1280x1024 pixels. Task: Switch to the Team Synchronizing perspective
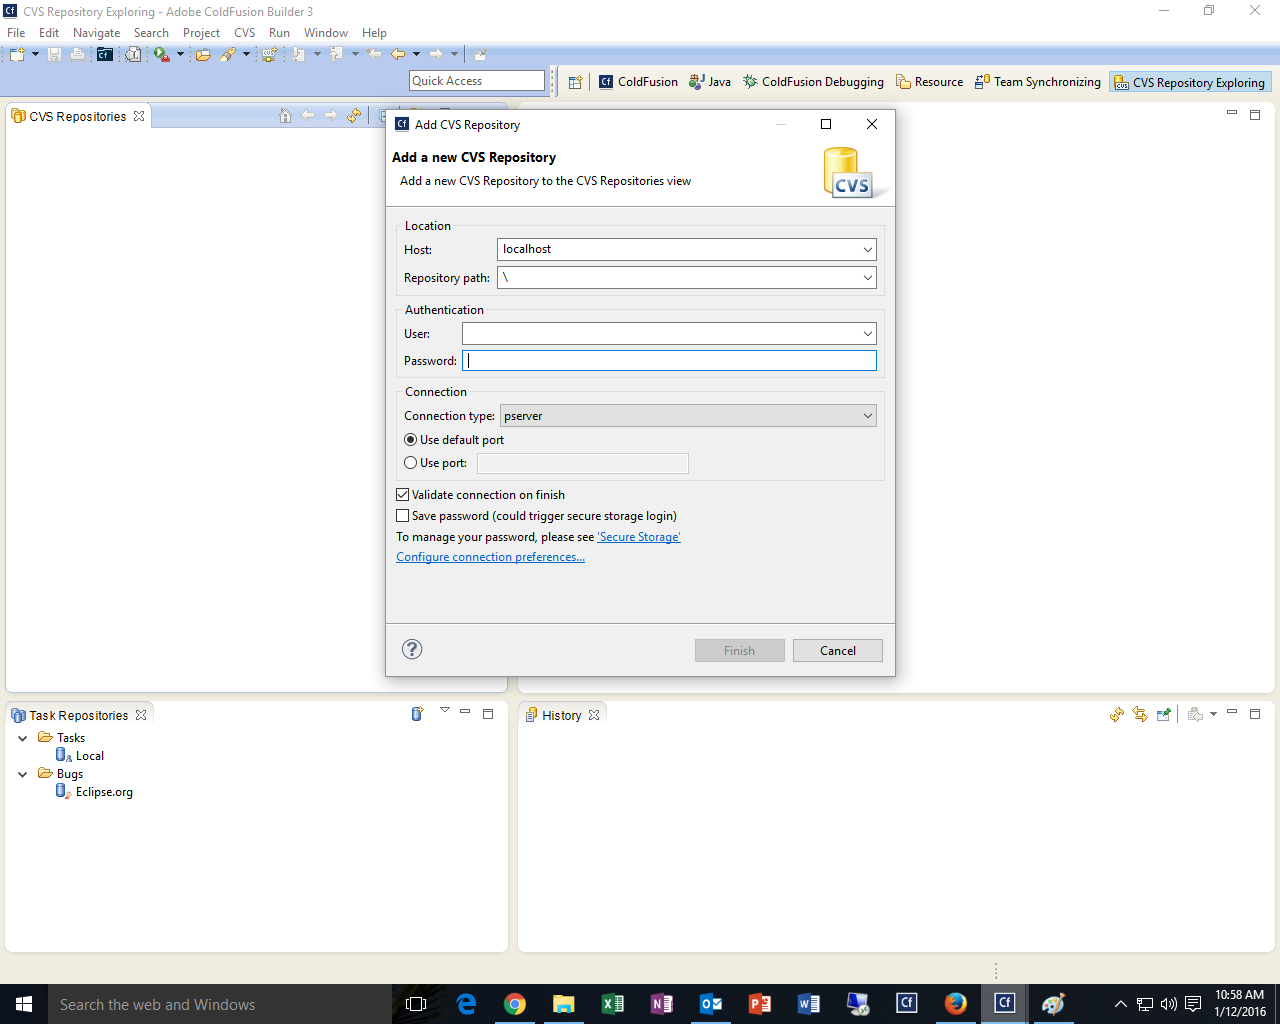[x=1038, y=82]
